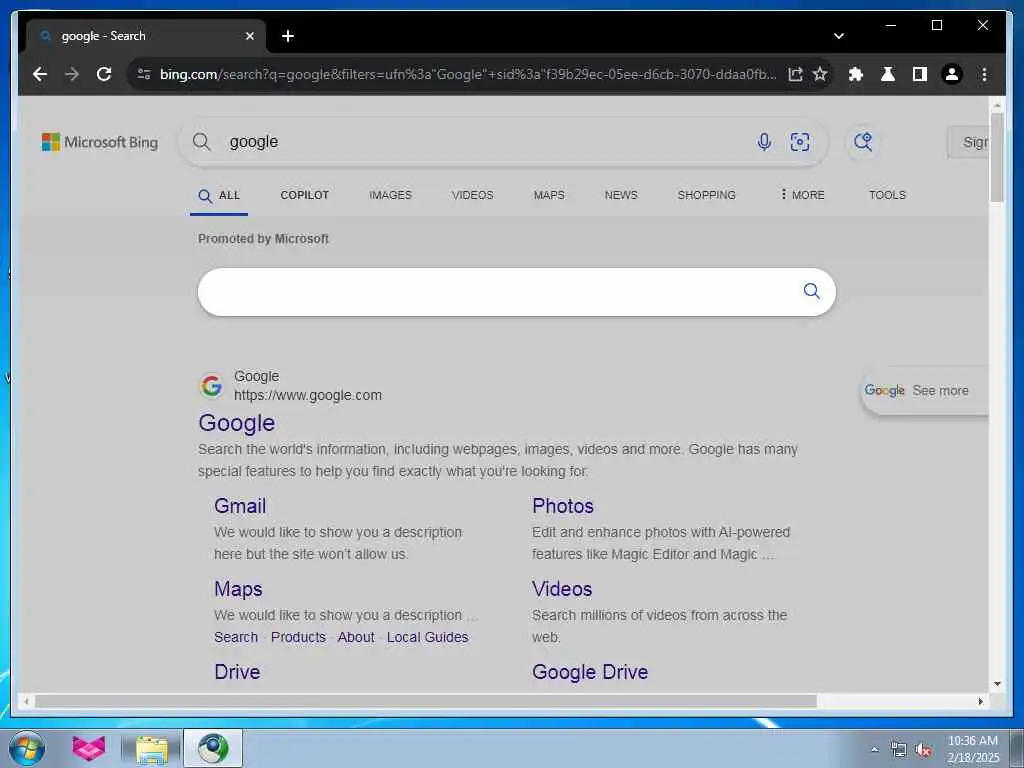Click the network tray icon
Image resolution: width=1024 pixels, height=768 pixels.
point(899,750)
